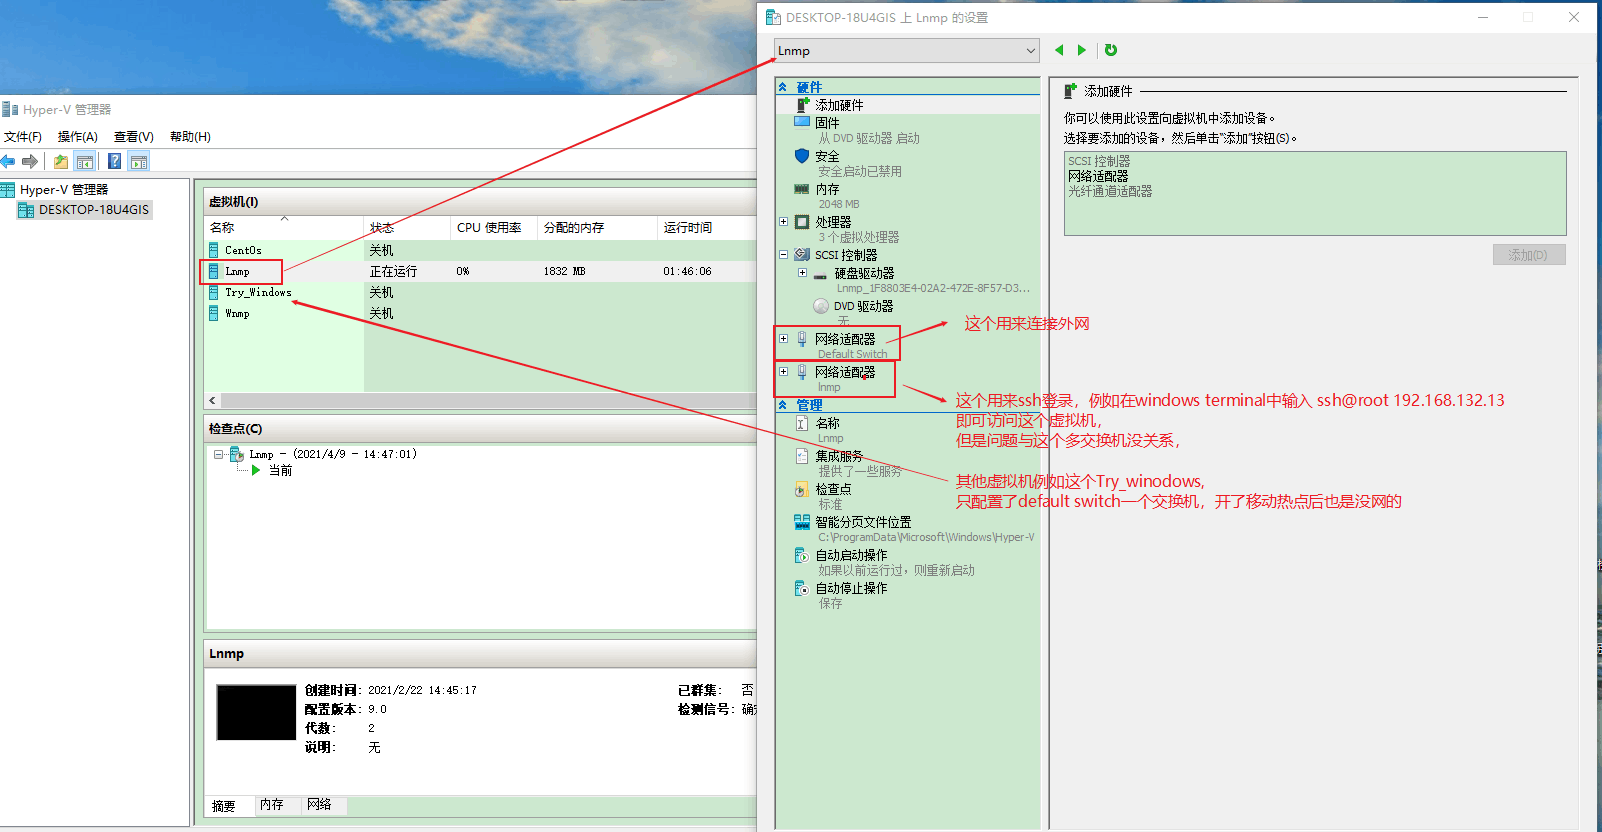Click left arrow of VM list scrollbar
1602x832 pixels.
[x=212, y=400]
